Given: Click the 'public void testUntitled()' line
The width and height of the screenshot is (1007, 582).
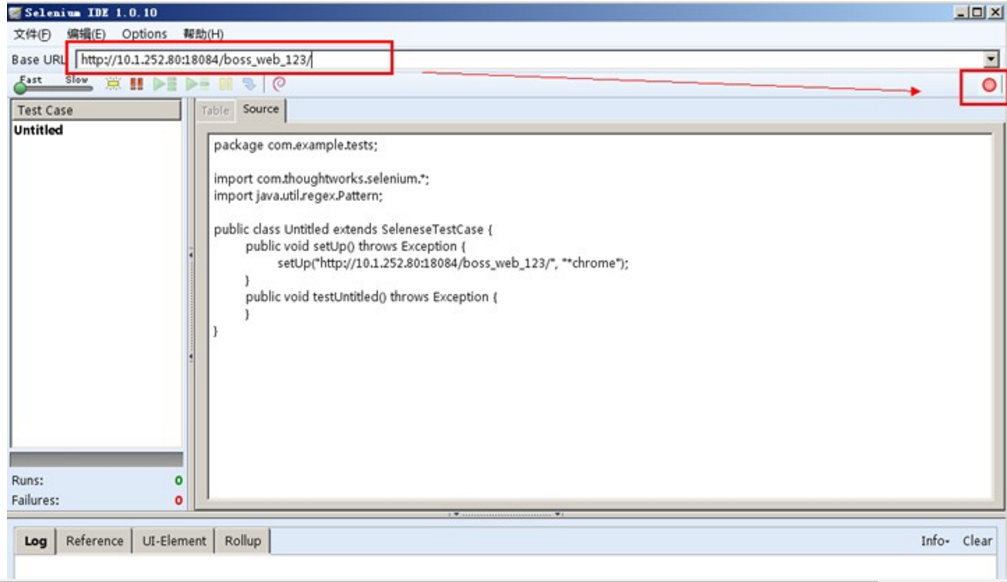Looking at the screenshot, I should [371, 297].
